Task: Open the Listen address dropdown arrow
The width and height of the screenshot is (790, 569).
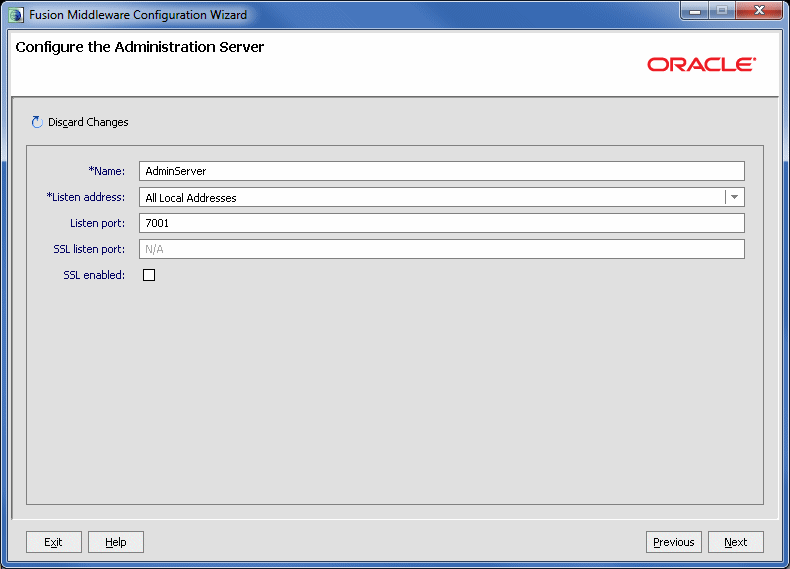Action: point(734,197)
